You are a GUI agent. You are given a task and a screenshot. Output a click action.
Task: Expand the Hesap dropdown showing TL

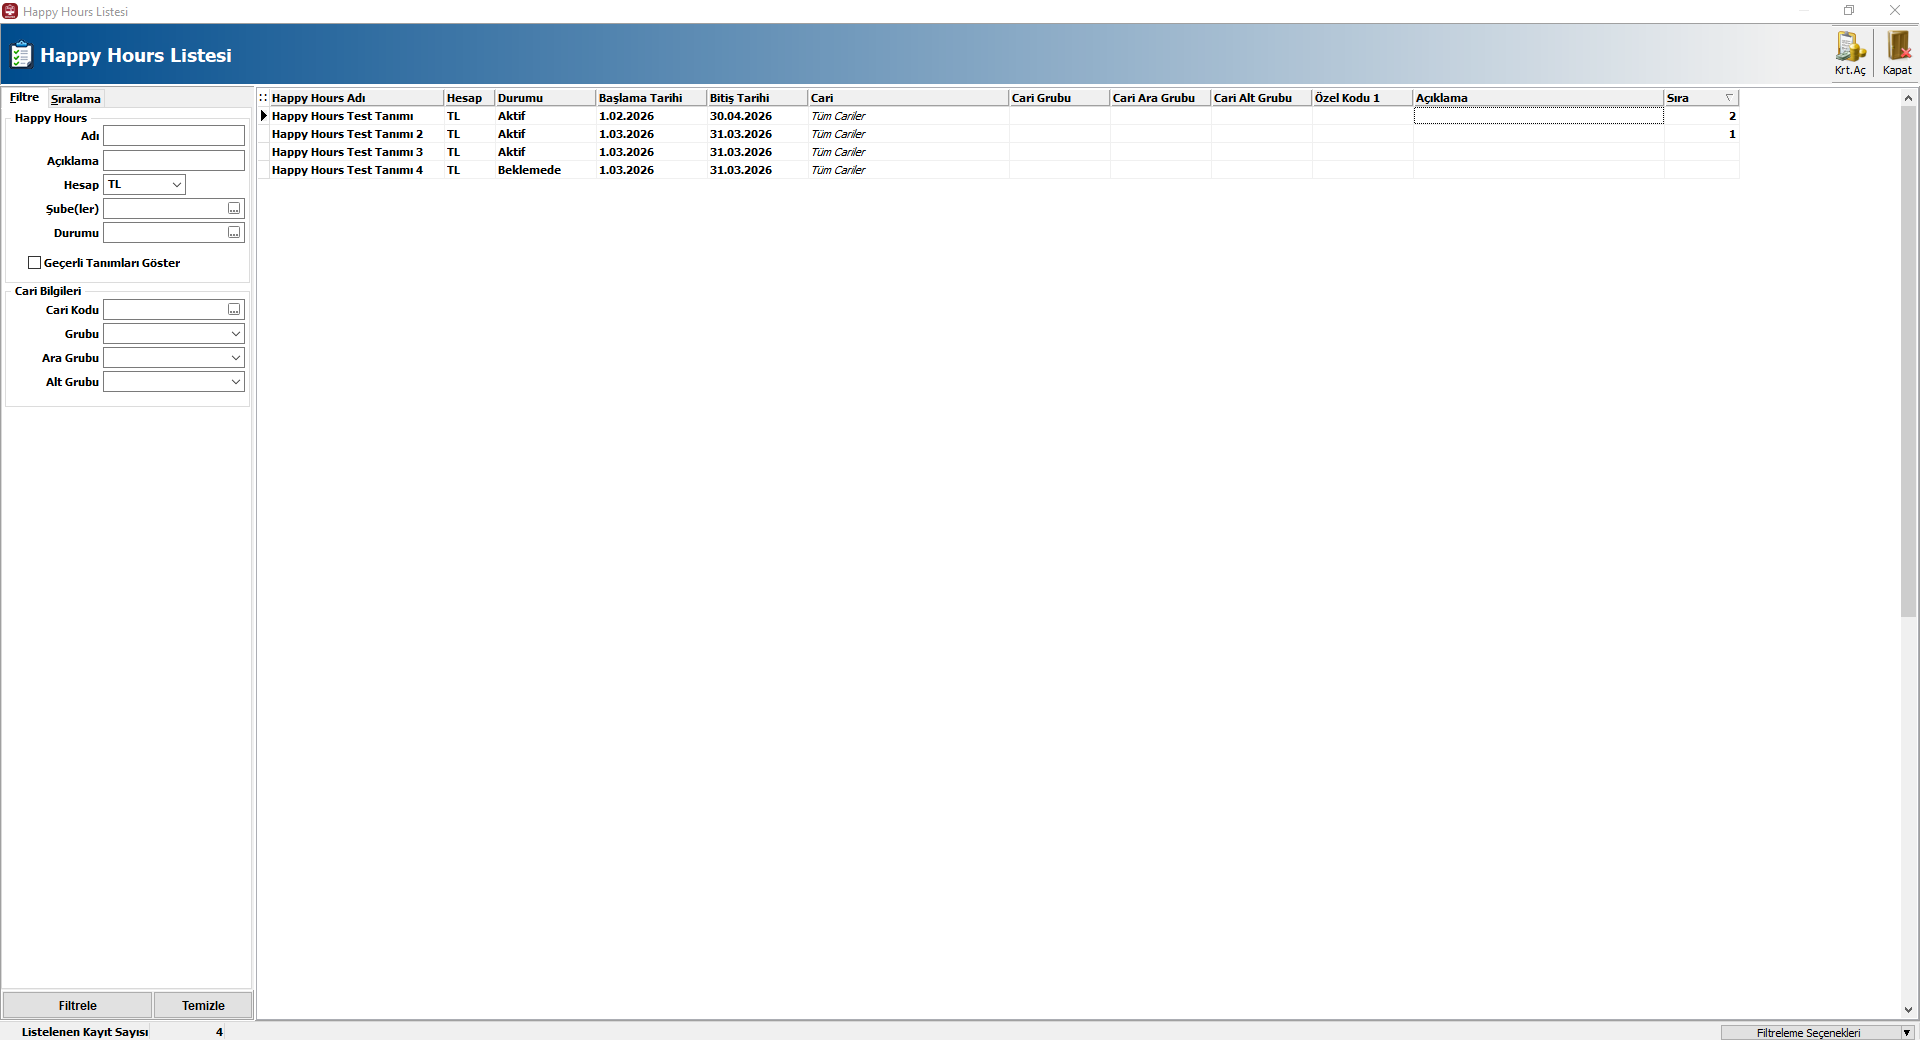176,185
